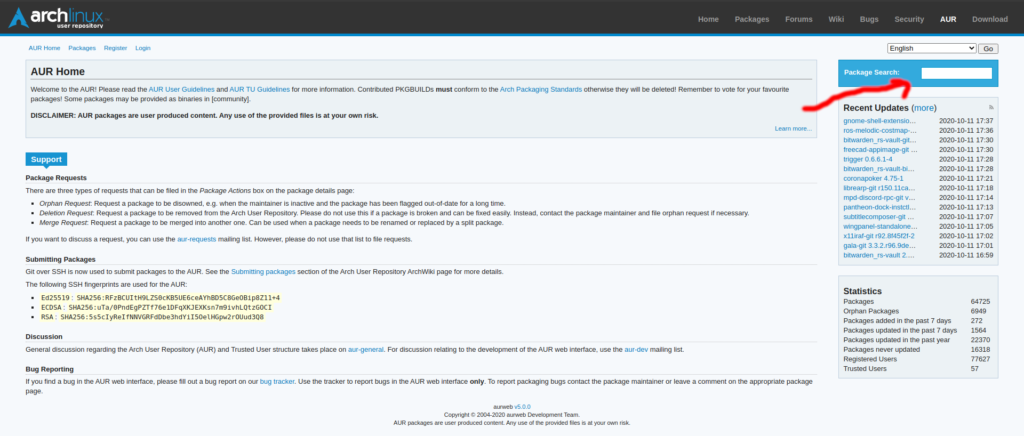Open the subtitlecomposer-git package link
This screenshot has width=1024, height=436.
point(880,217)
